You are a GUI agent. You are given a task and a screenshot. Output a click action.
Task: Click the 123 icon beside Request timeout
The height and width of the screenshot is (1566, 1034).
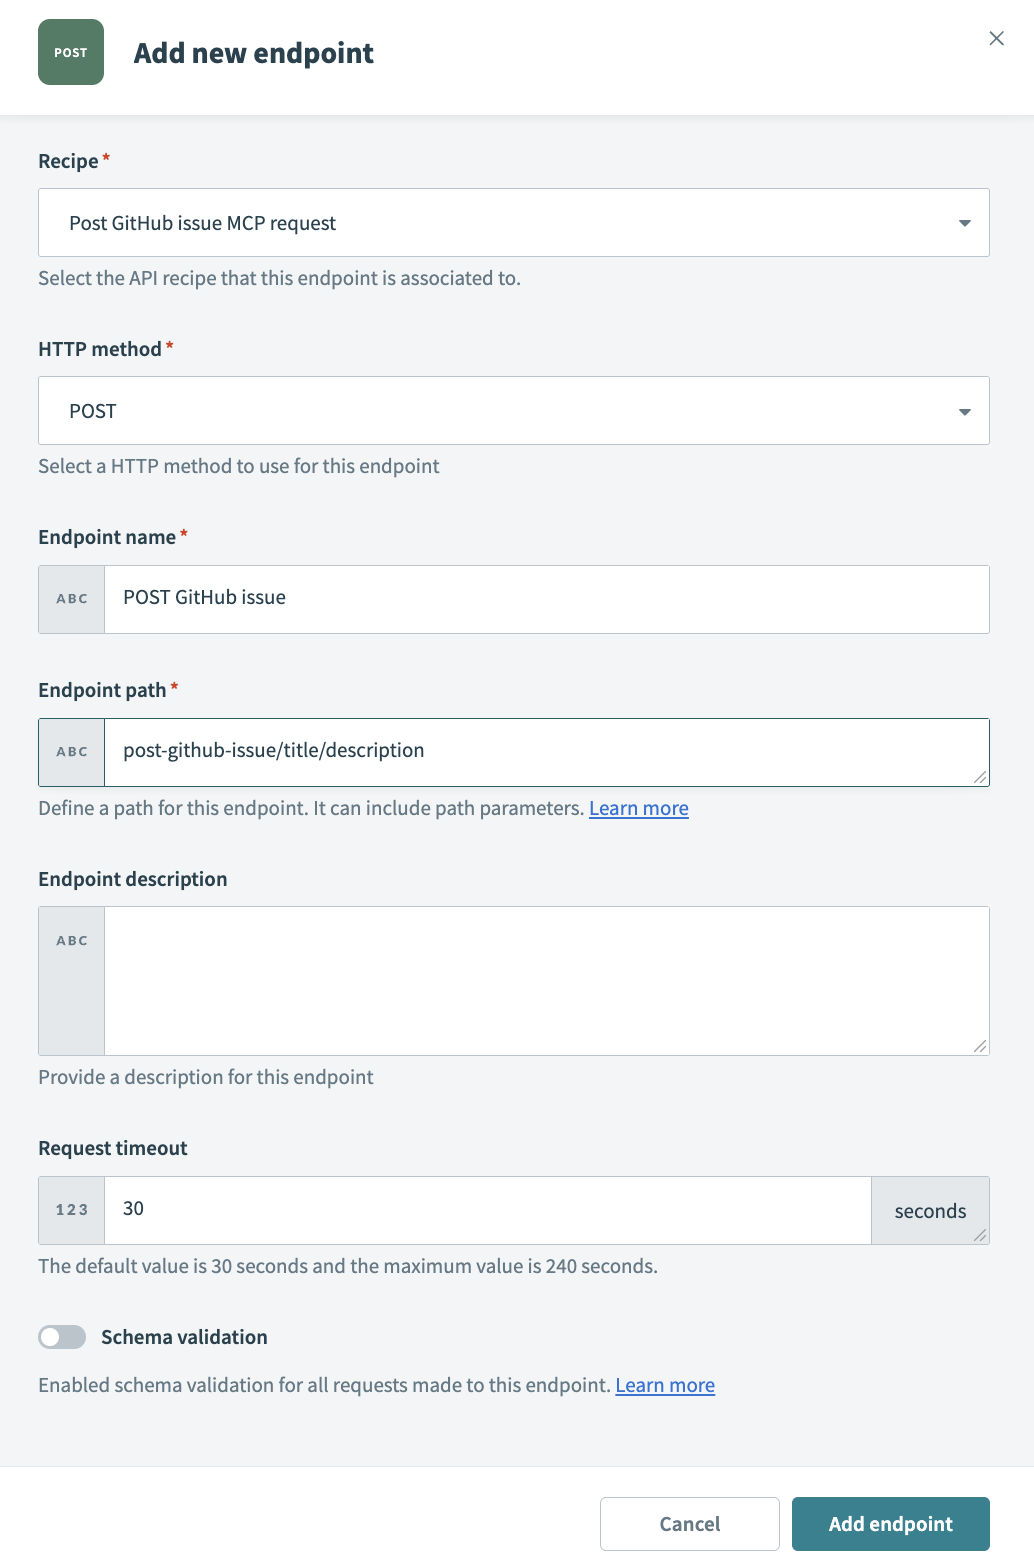click(x=70, y=1209)
